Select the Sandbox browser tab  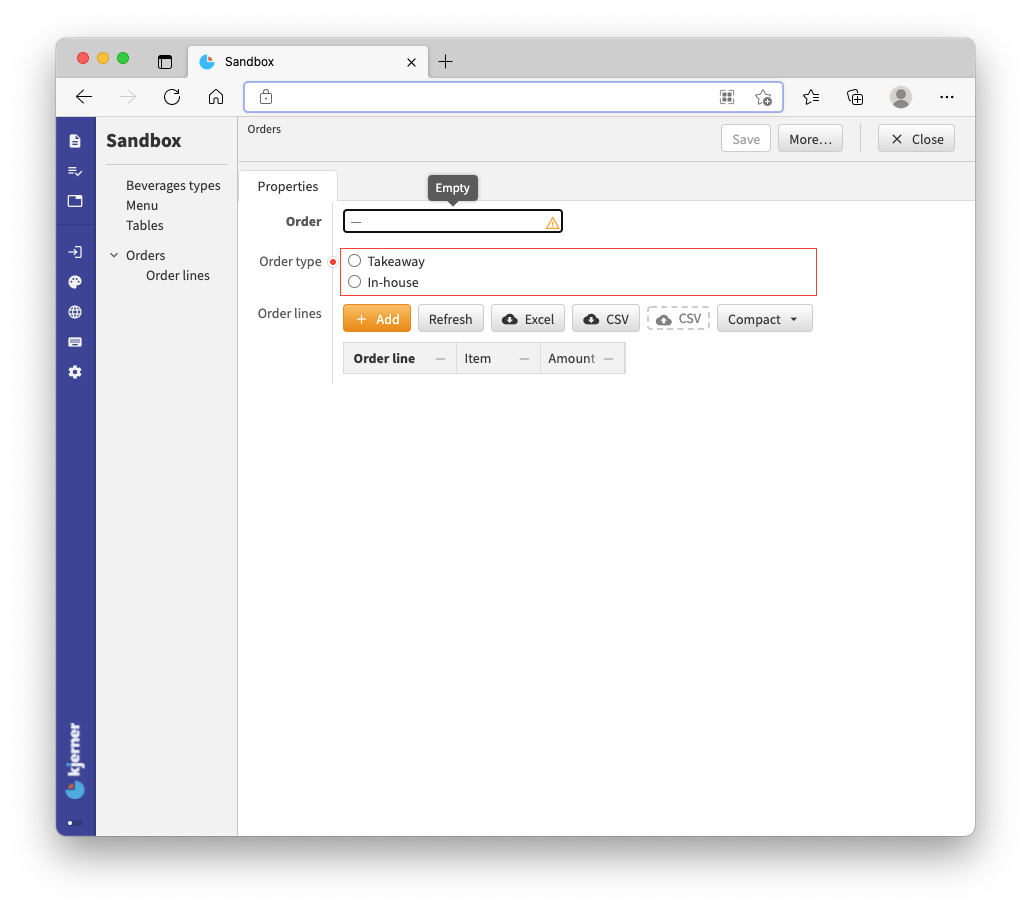(308, 62)
